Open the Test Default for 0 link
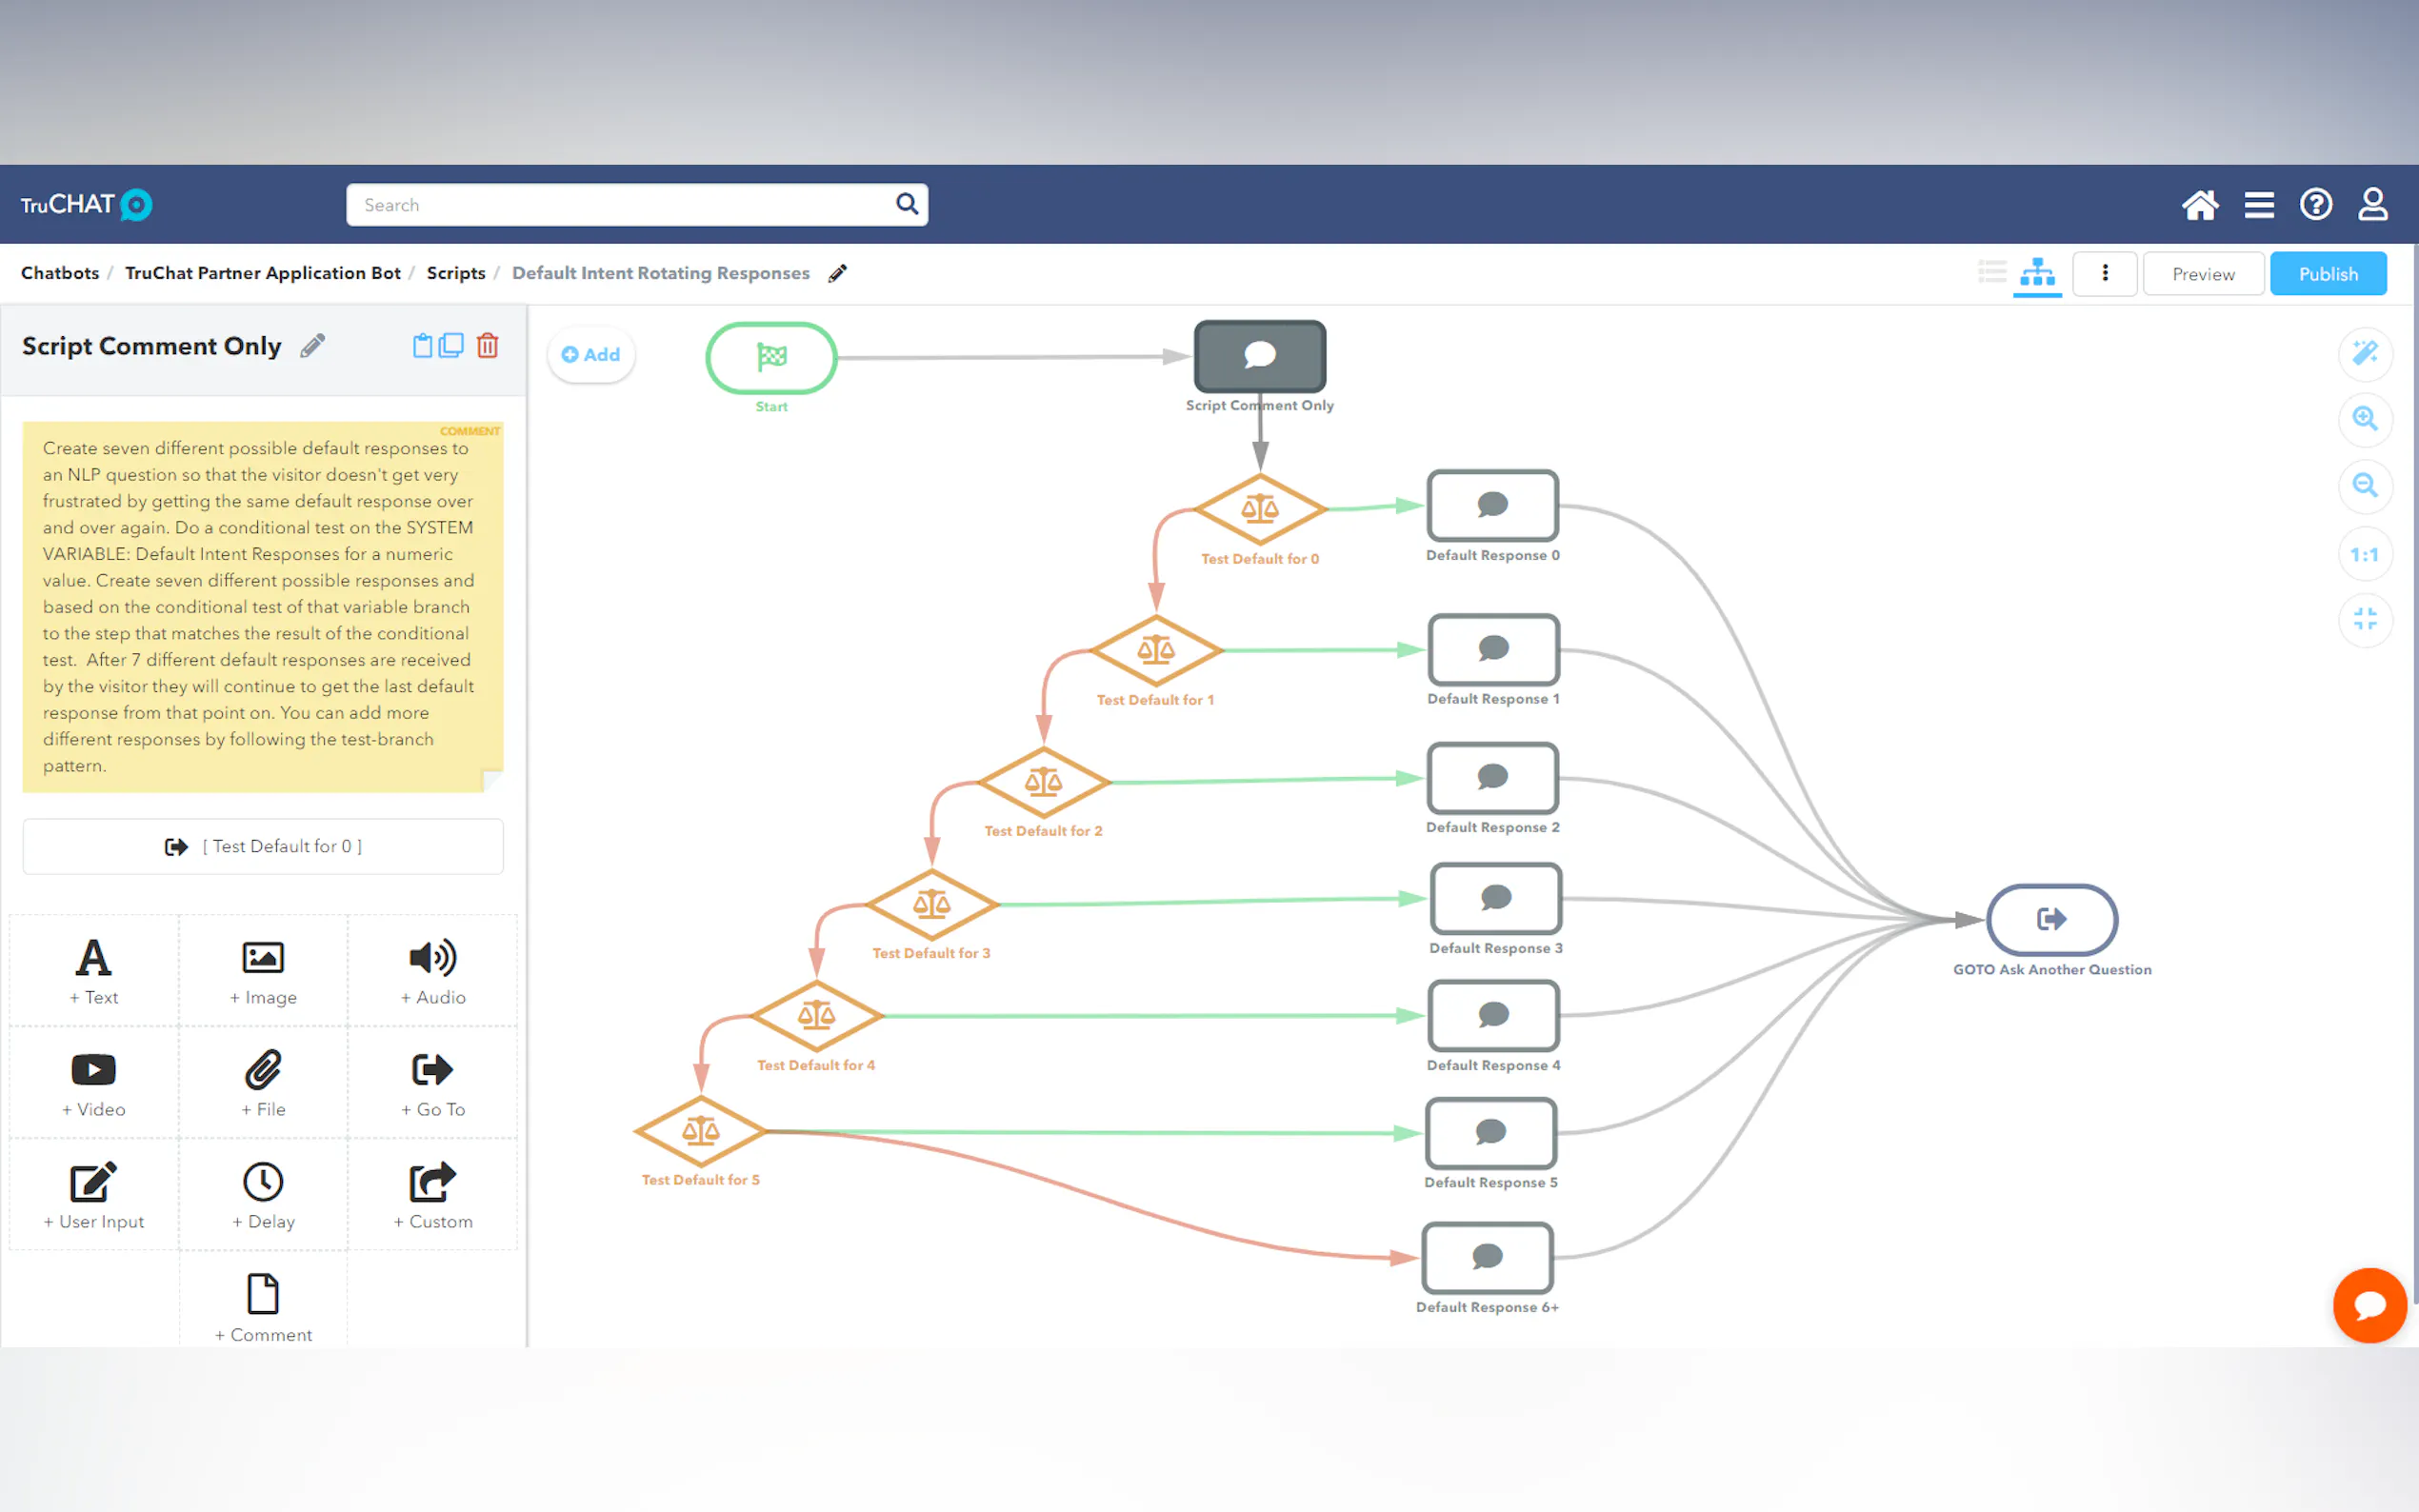Image resolution: width=2419 pixels, height=1512 pixels. point(263,847)
